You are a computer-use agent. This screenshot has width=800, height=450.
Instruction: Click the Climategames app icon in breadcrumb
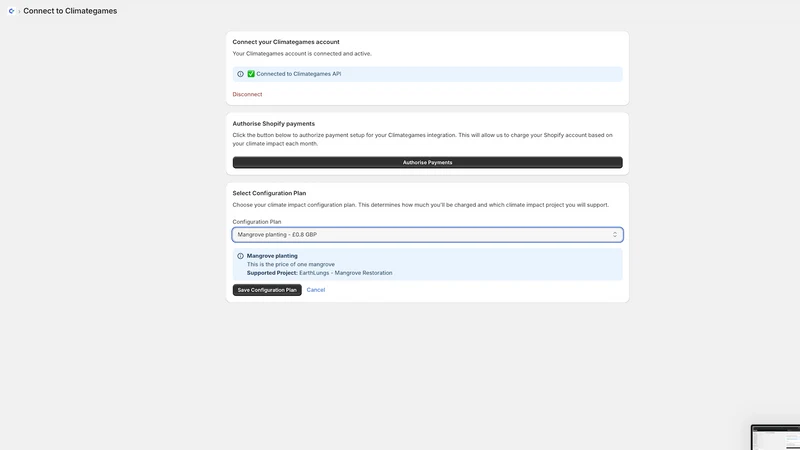point(11,11)
